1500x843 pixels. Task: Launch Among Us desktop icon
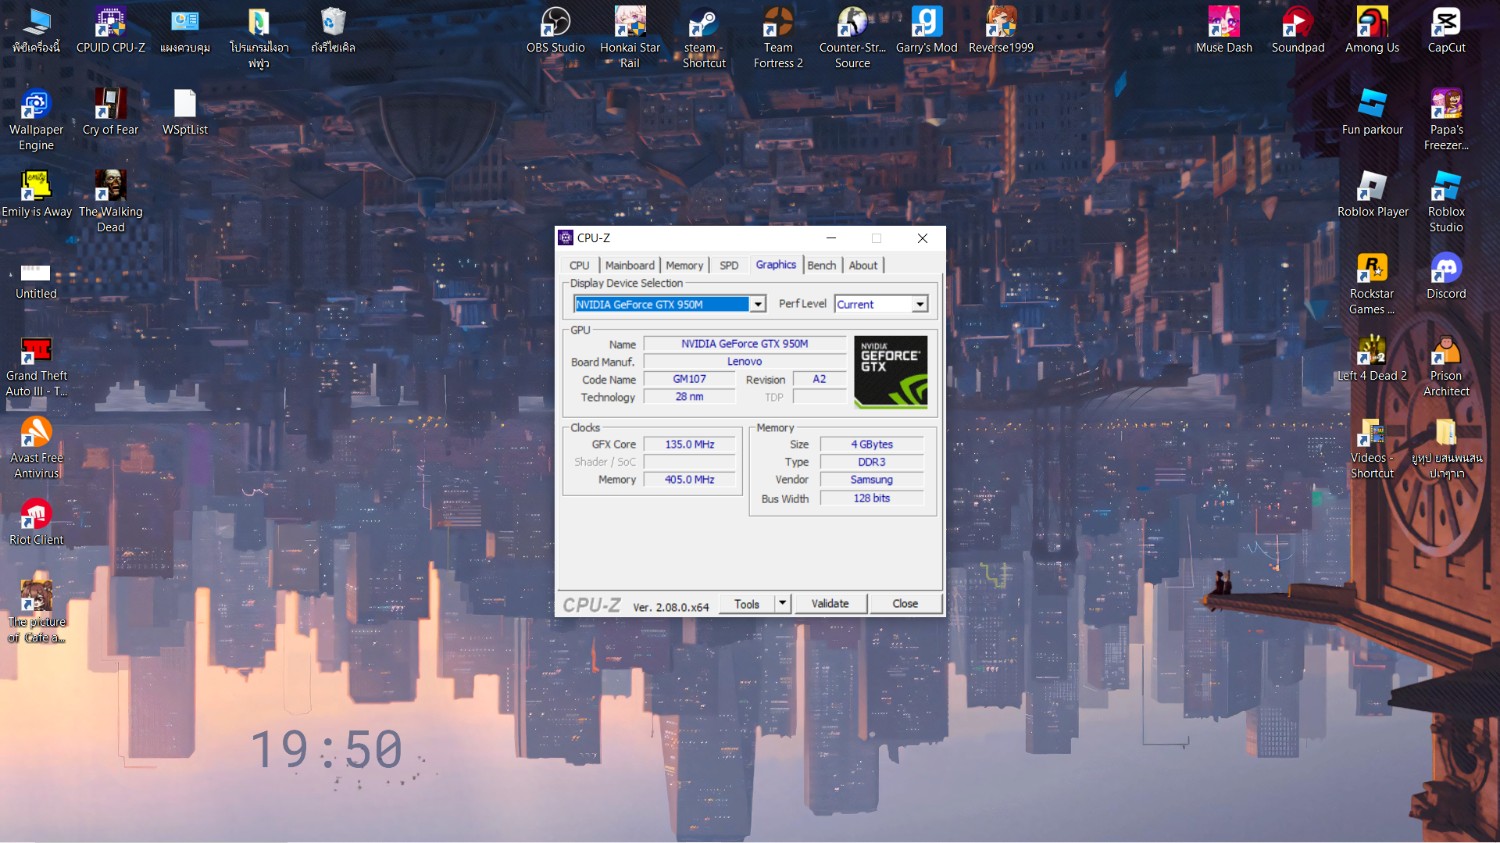click(x=1372, y=30)
